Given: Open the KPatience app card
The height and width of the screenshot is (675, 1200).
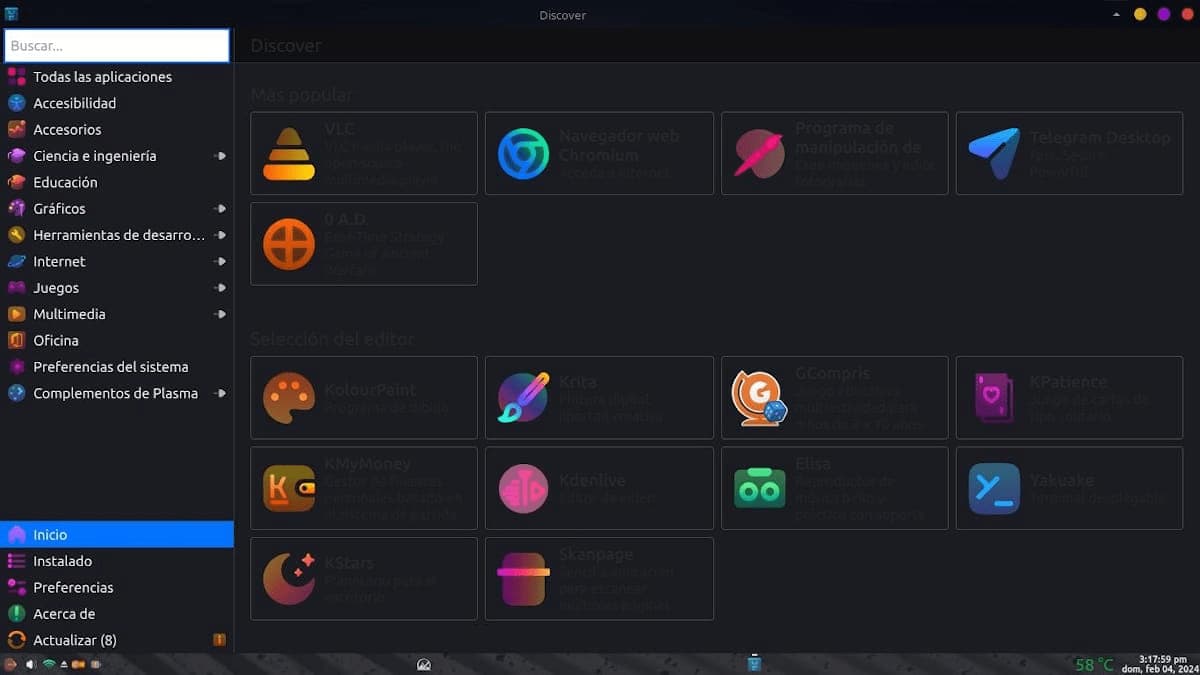Looking at the screenshot, I should click(1069, 397).
